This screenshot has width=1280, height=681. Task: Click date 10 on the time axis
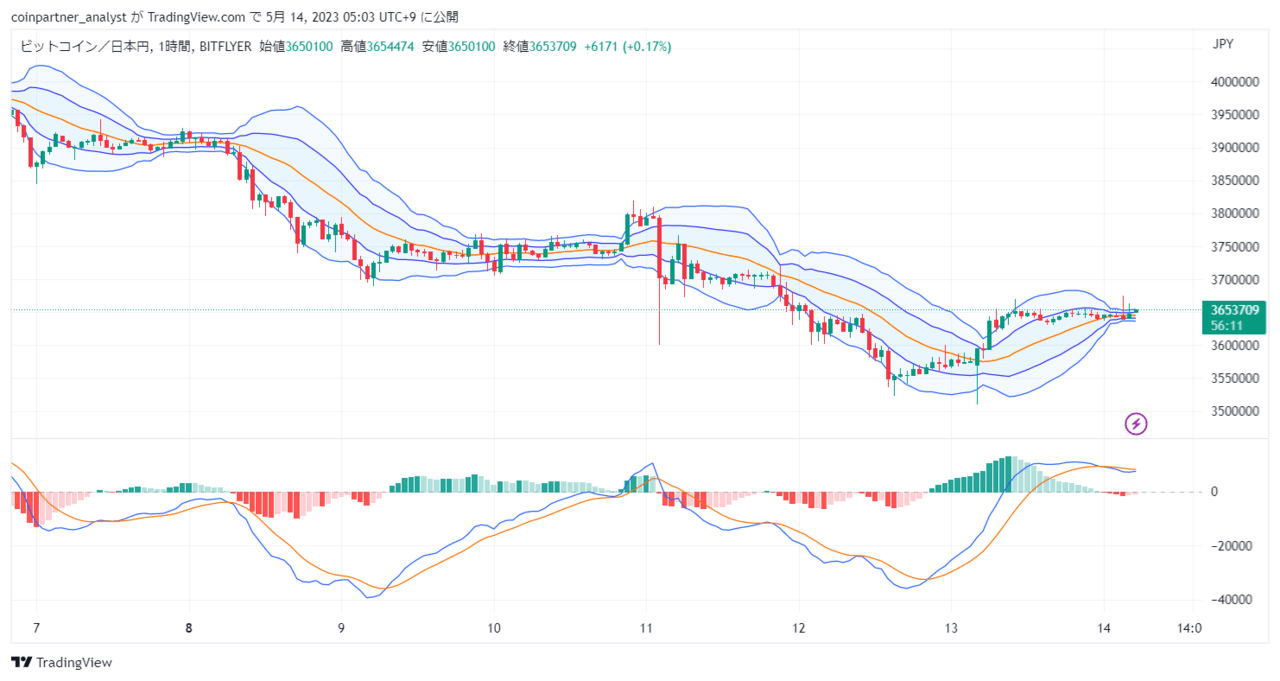click(x=494, y=628)
